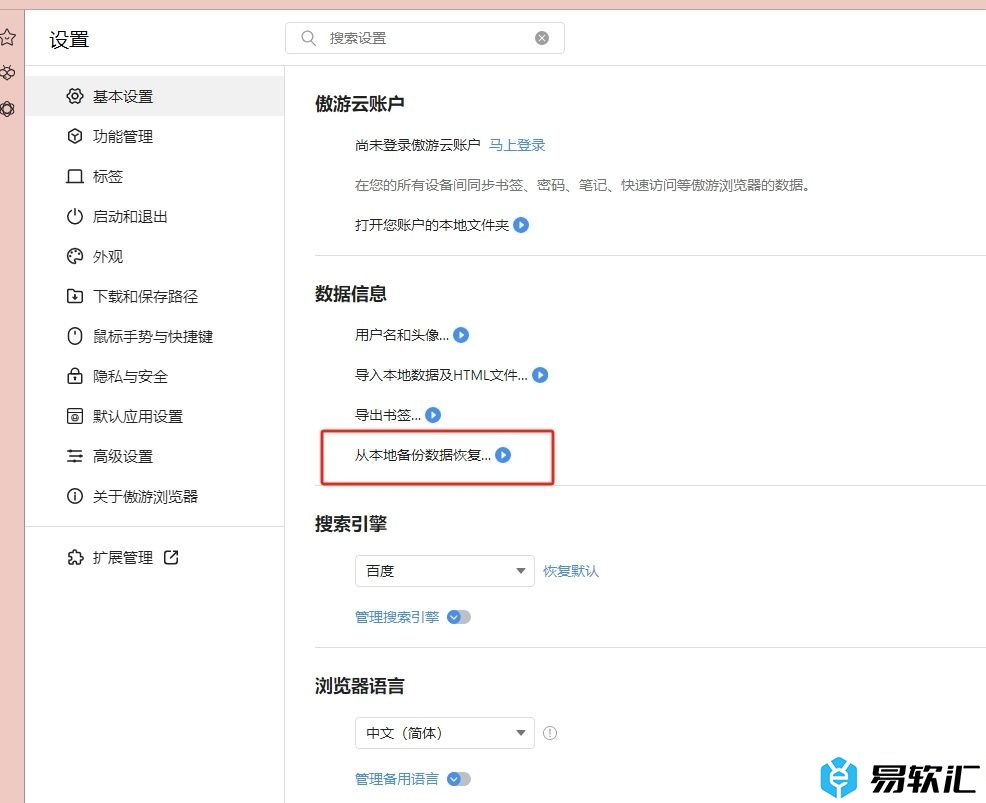Click the 管理搜索引擎 link text
The image size is (986, 803).
tap(397, 617)
